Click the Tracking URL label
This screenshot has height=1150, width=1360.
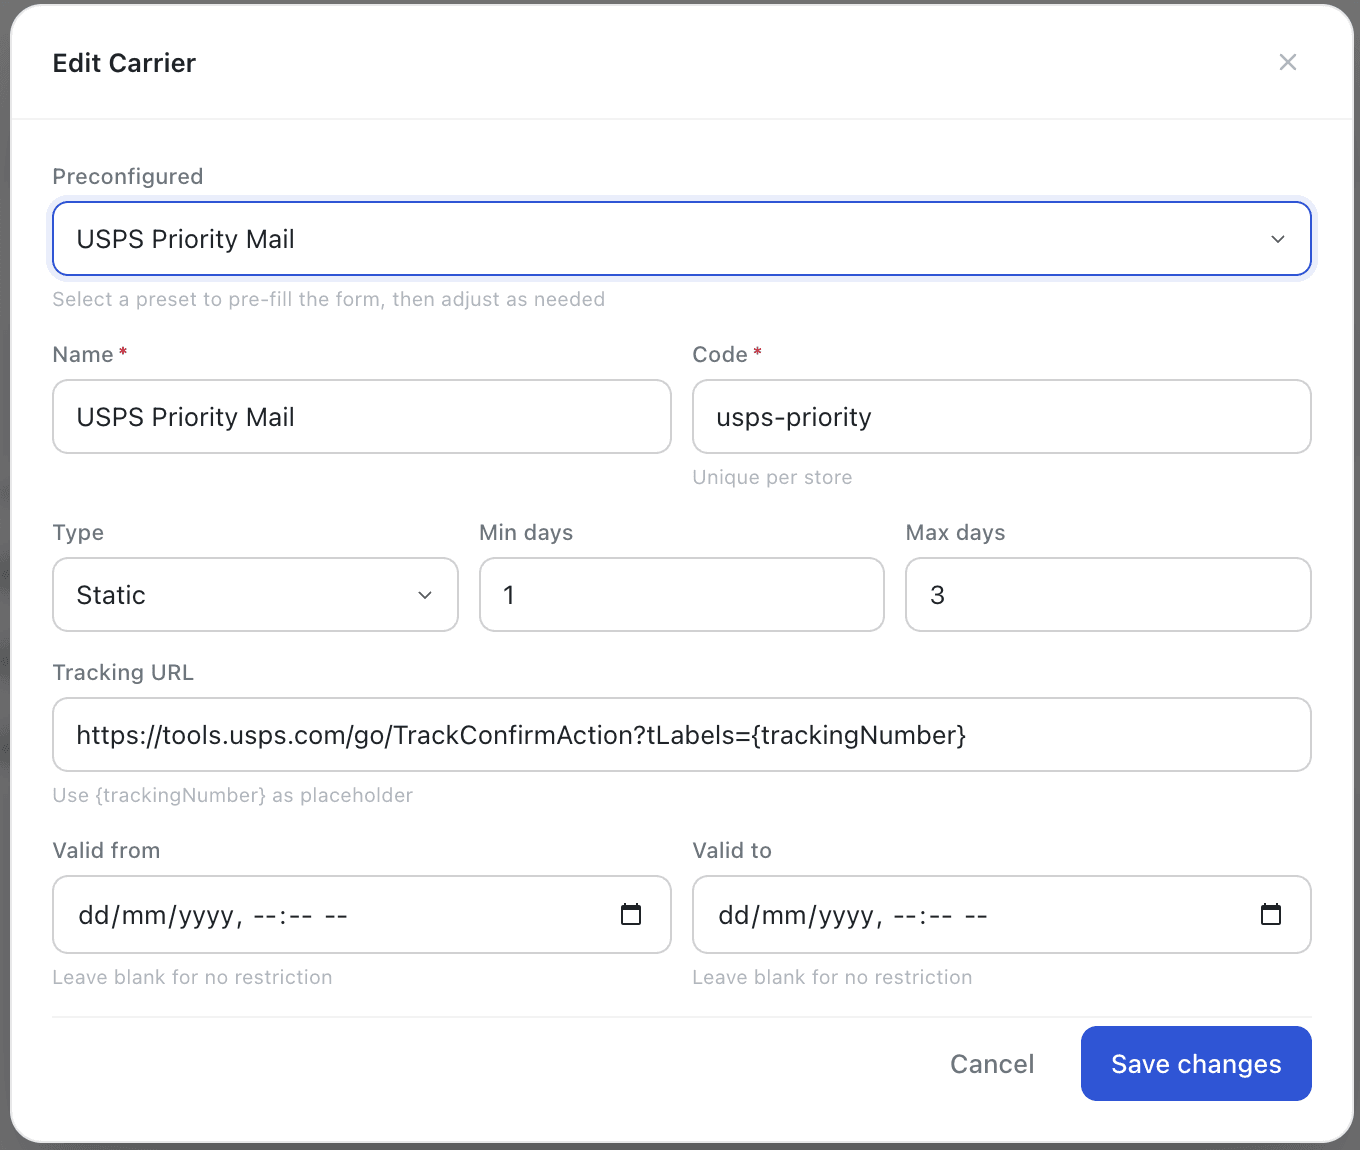click(123, 672)
